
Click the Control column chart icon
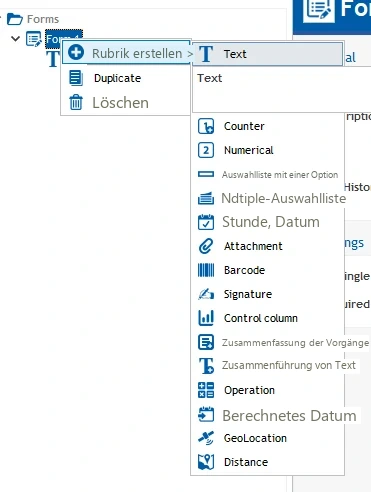click(206, 318)
